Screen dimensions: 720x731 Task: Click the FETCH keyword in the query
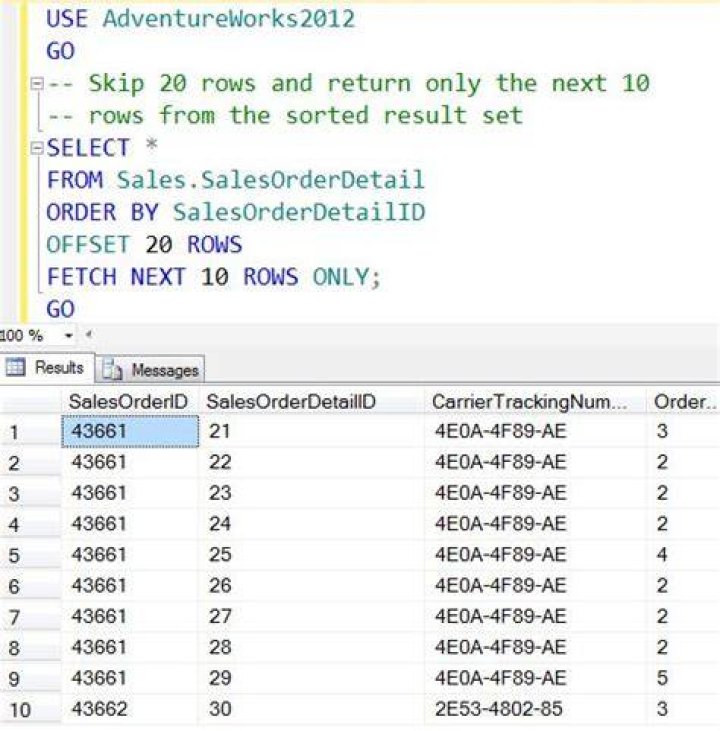click(81, 276)
